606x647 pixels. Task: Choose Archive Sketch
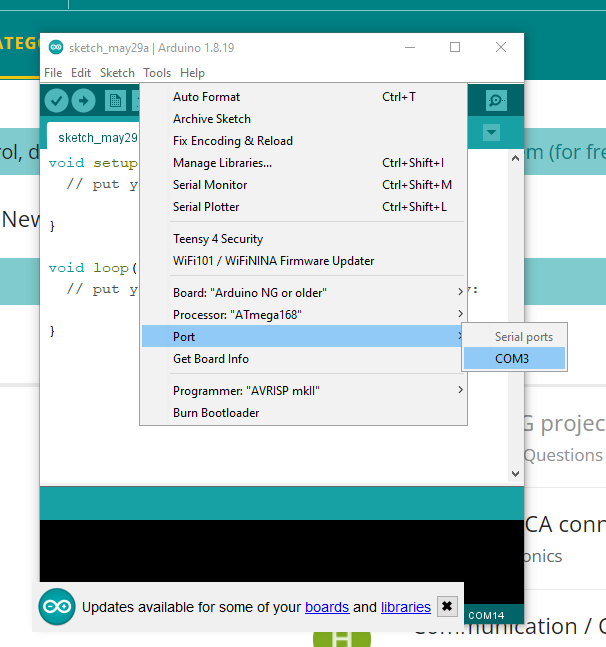coord(303,119)
